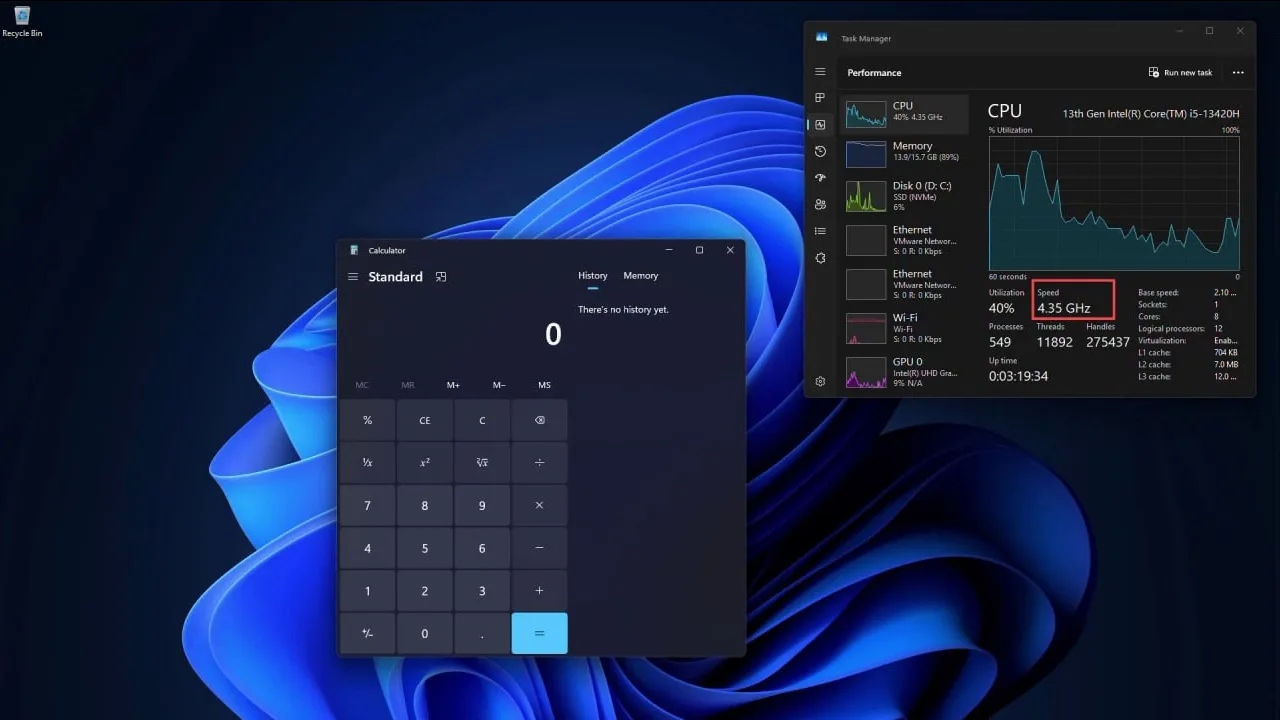
Task: Select CPU in Task Manager performance list
Action: 905,113
